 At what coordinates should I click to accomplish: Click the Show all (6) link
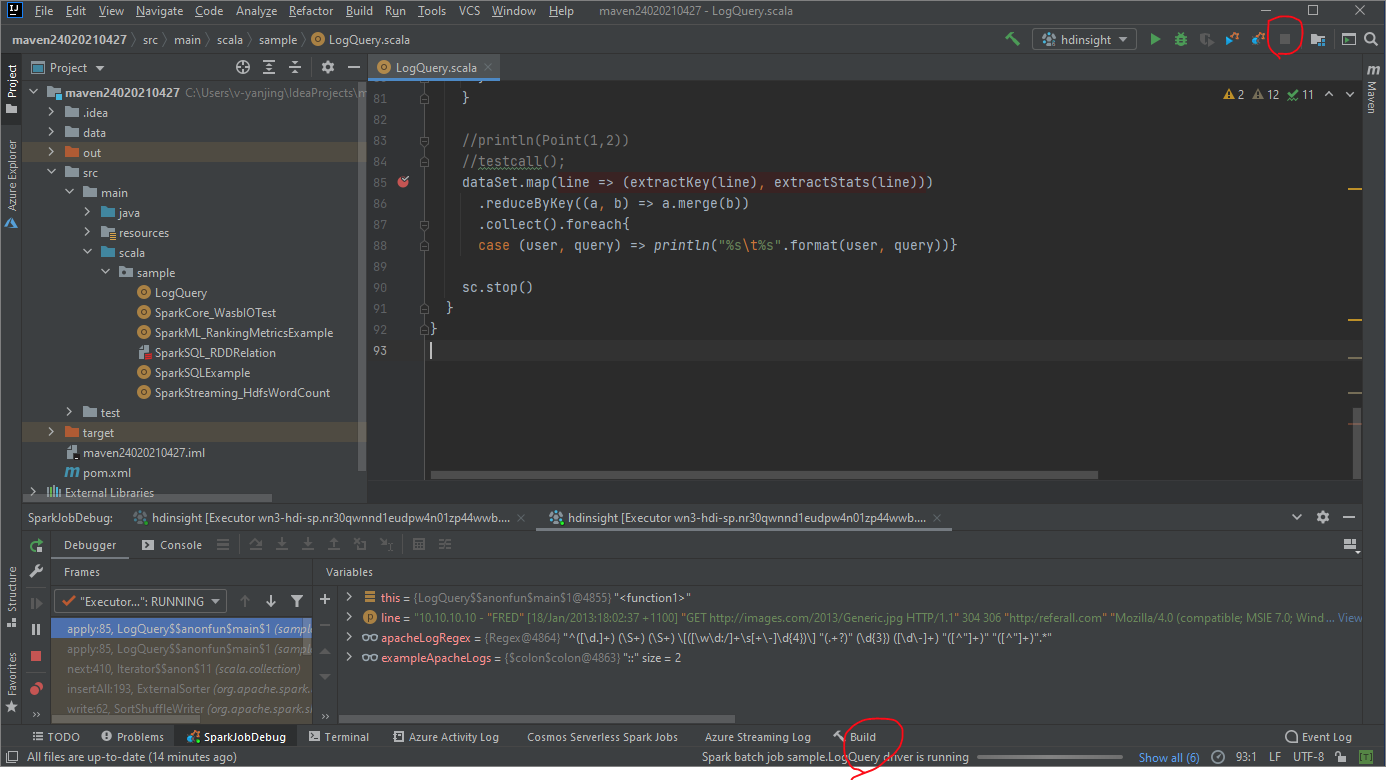[x=1168, y=757]
